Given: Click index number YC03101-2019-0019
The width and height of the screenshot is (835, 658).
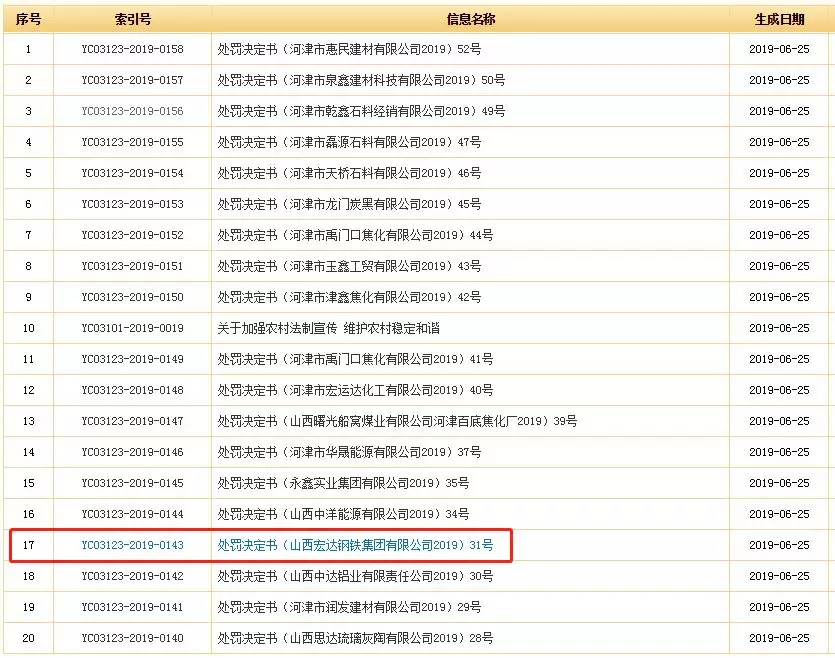Looking at the screenshot, I should pos(133,327).
